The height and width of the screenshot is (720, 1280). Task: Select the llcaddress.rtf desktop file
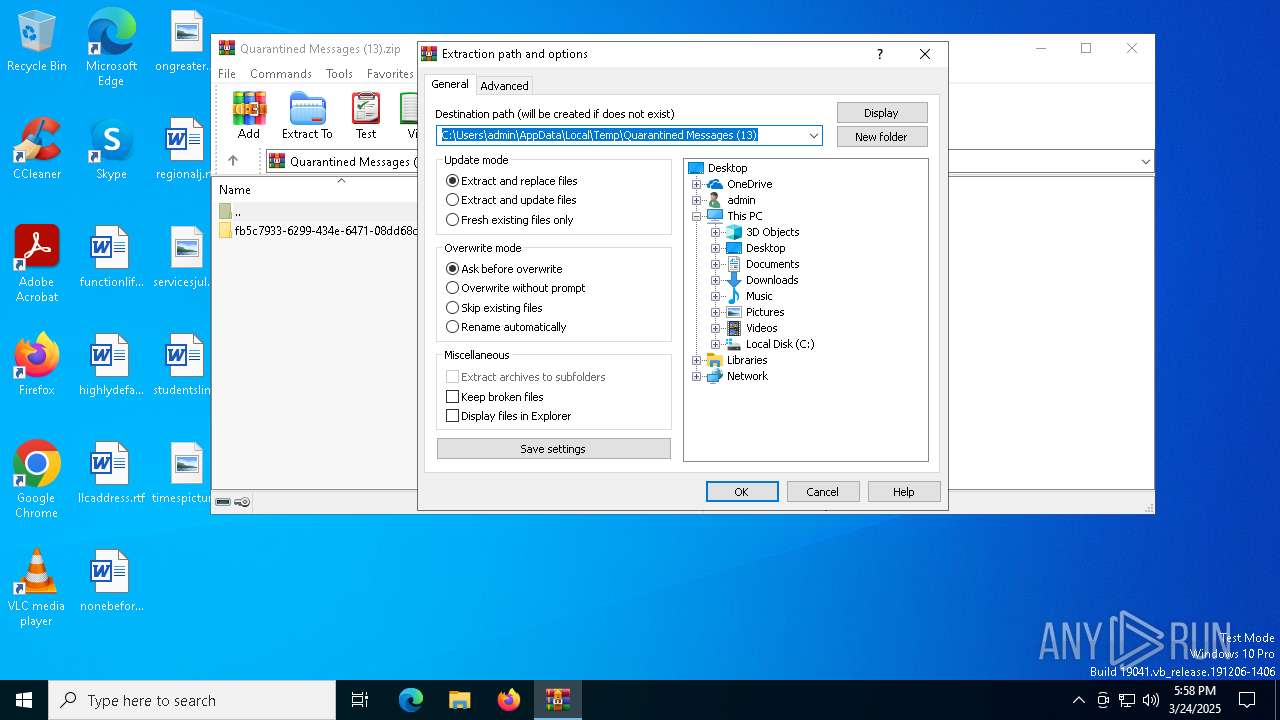[x=111, y=473]
